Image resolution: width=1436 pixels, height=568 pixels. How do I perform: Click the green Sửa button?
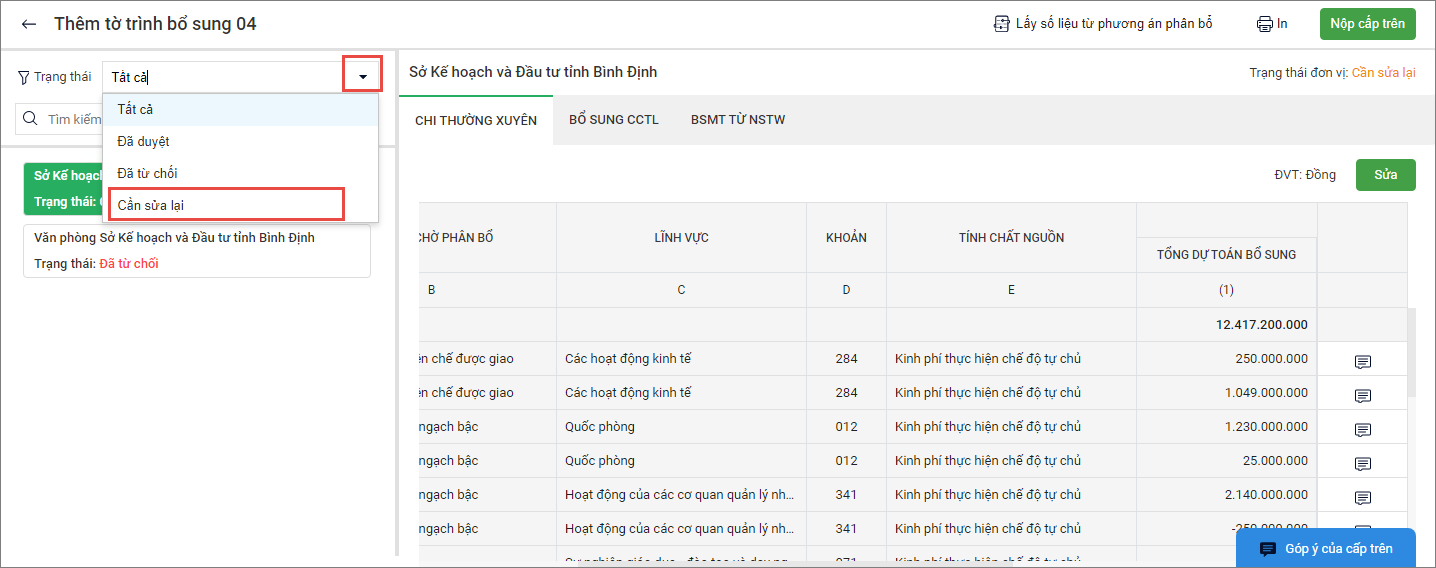1385,174
